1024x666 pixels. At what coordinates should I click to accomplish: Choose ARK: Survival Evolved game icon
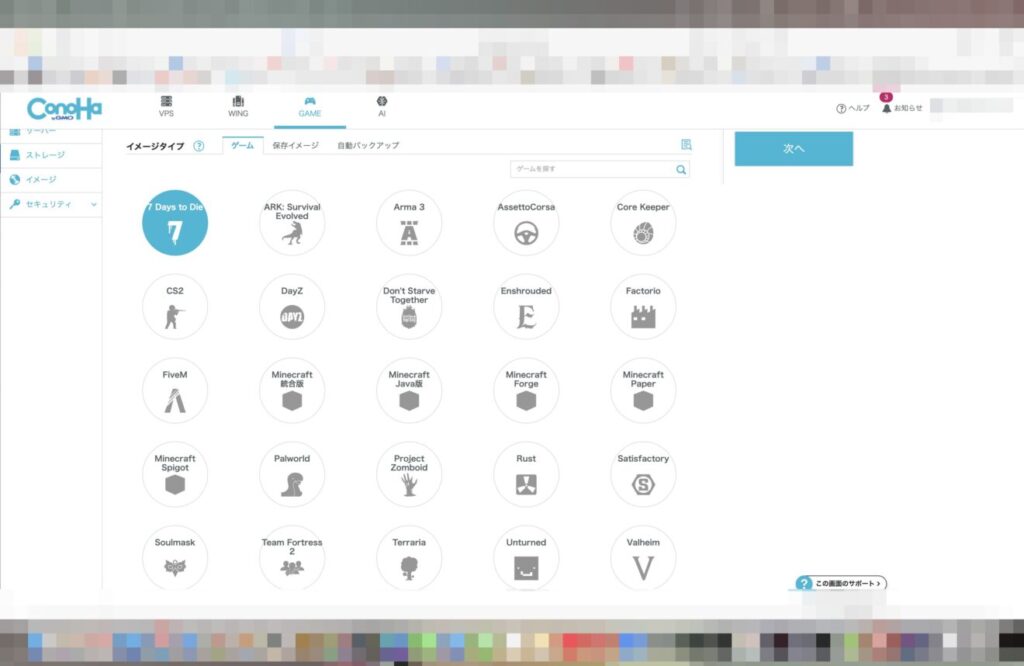point(292,223)
